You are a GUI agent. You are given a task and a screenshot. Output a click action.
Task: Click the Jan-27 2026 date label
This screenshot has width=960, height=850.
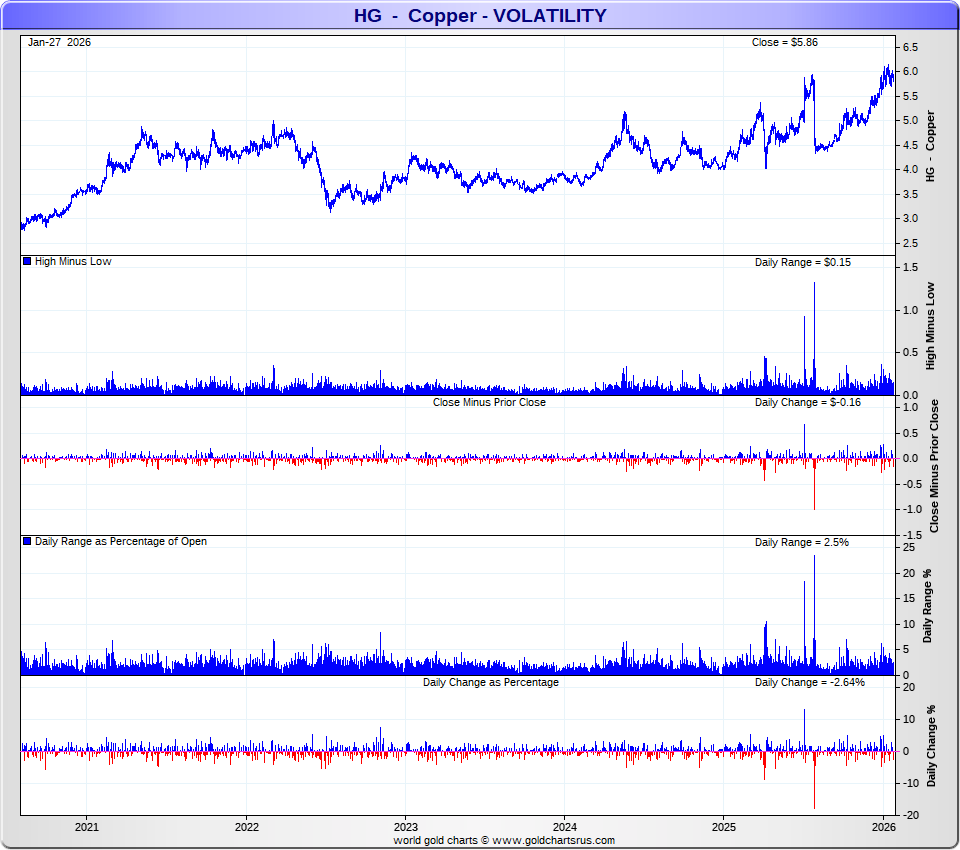59,42
